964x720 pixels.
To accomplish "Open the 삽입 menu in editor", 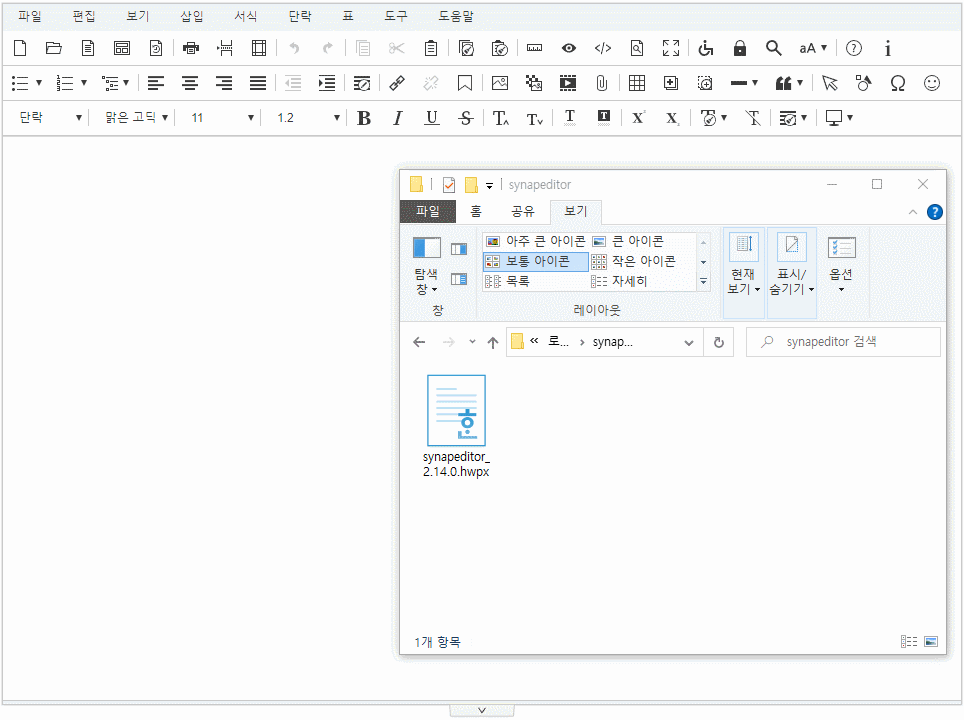I will coord(191,16).
